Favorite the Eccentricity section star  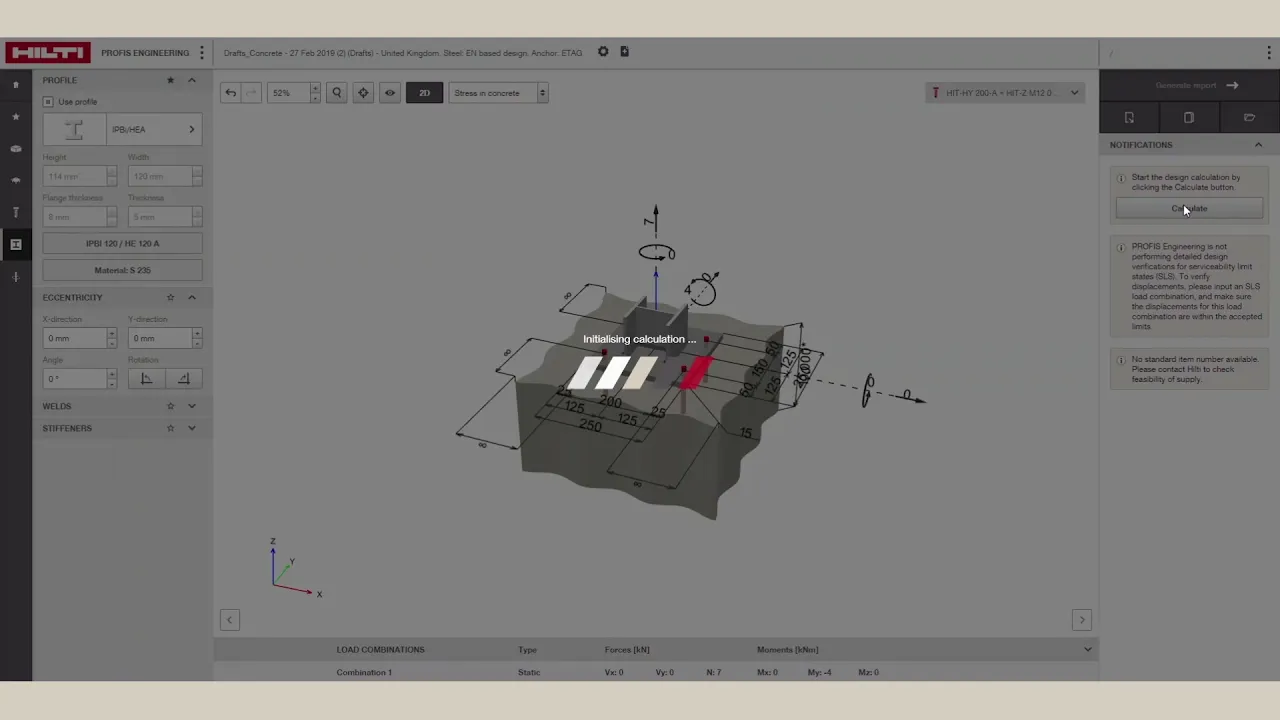pos(170,297)
